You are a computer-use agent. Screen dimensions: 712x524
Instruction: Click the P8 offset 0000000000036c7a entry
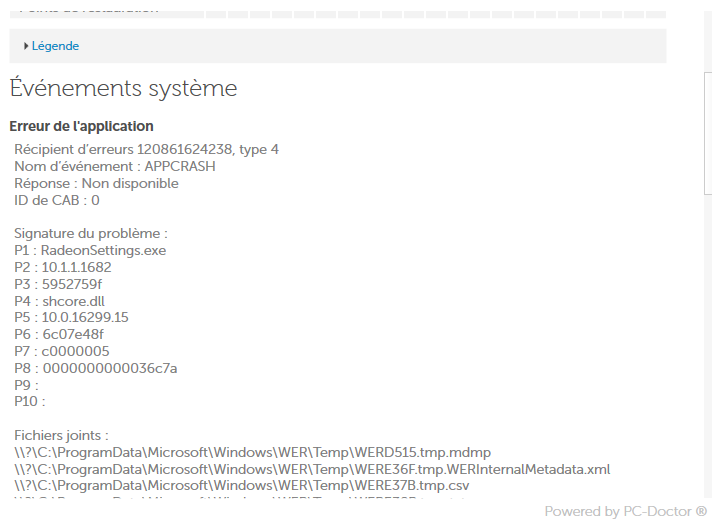click(95, 368)
